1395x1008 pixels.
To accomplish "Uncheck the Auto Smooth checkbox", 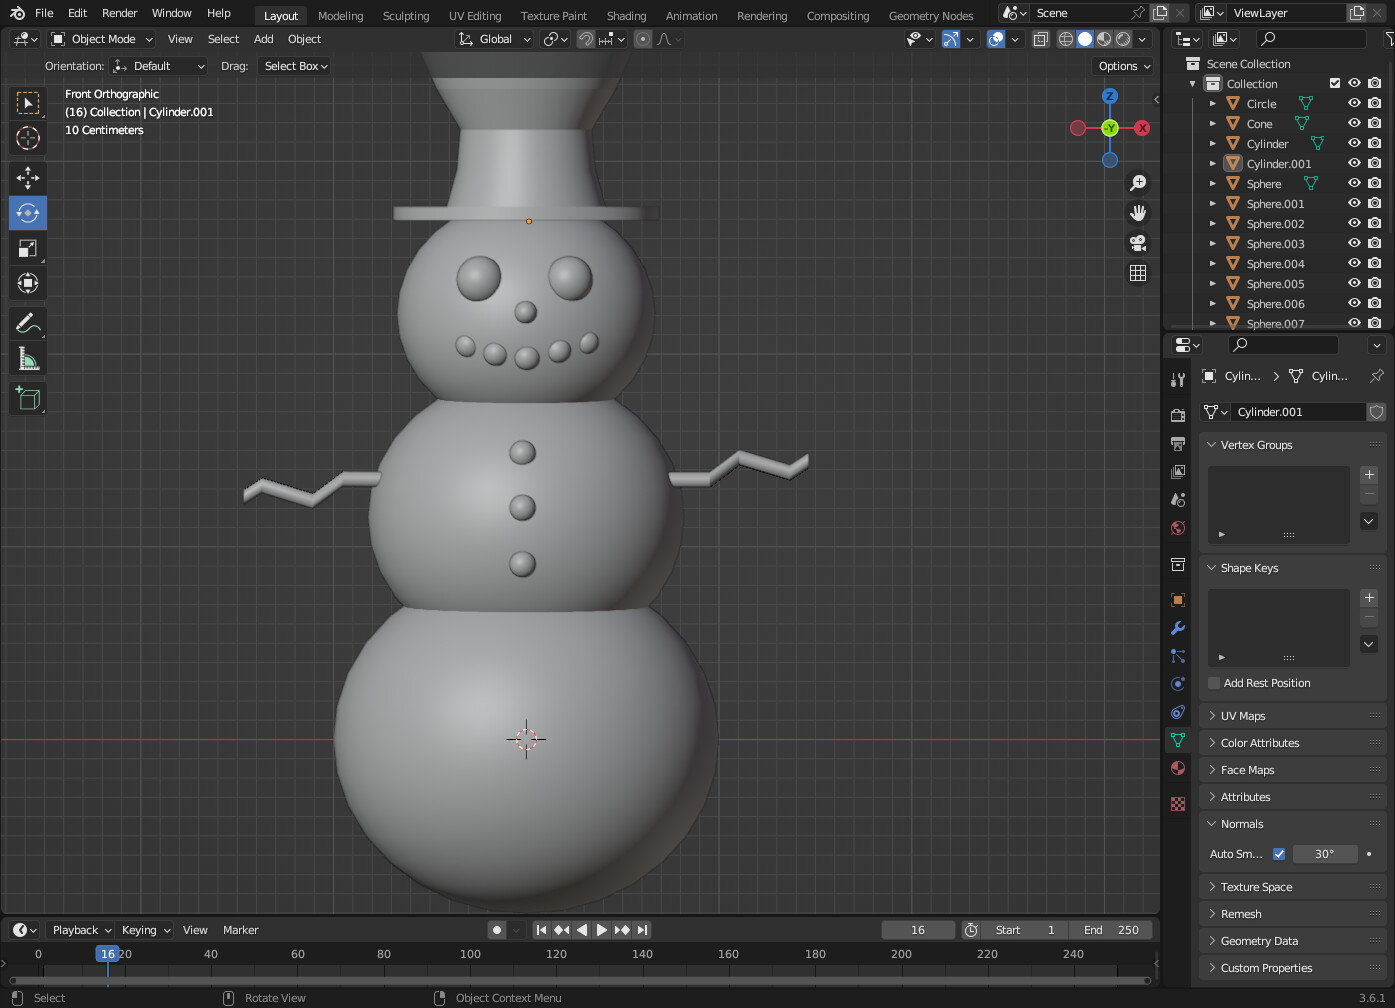I will point(1279,854).
